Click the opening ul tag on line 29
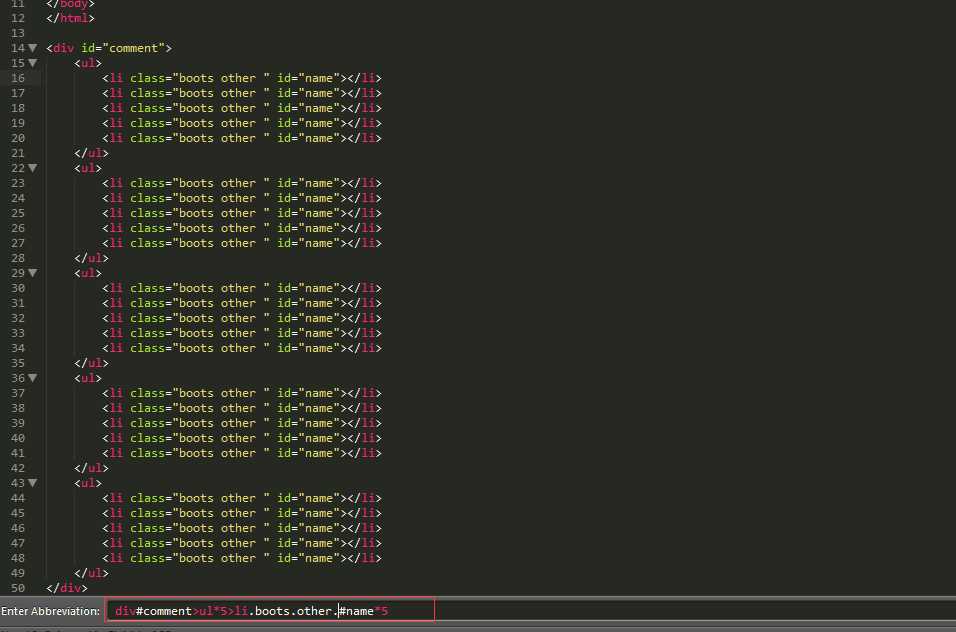The width and height of the screenshot is (956, 632). click(x=88, y=273)
